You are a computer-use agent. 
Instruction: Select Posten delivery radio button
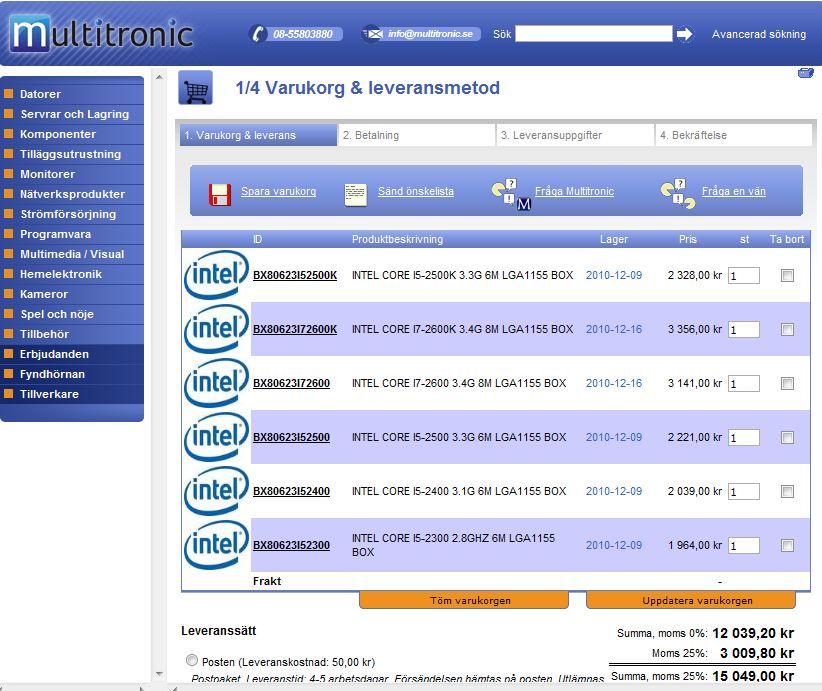192,660
